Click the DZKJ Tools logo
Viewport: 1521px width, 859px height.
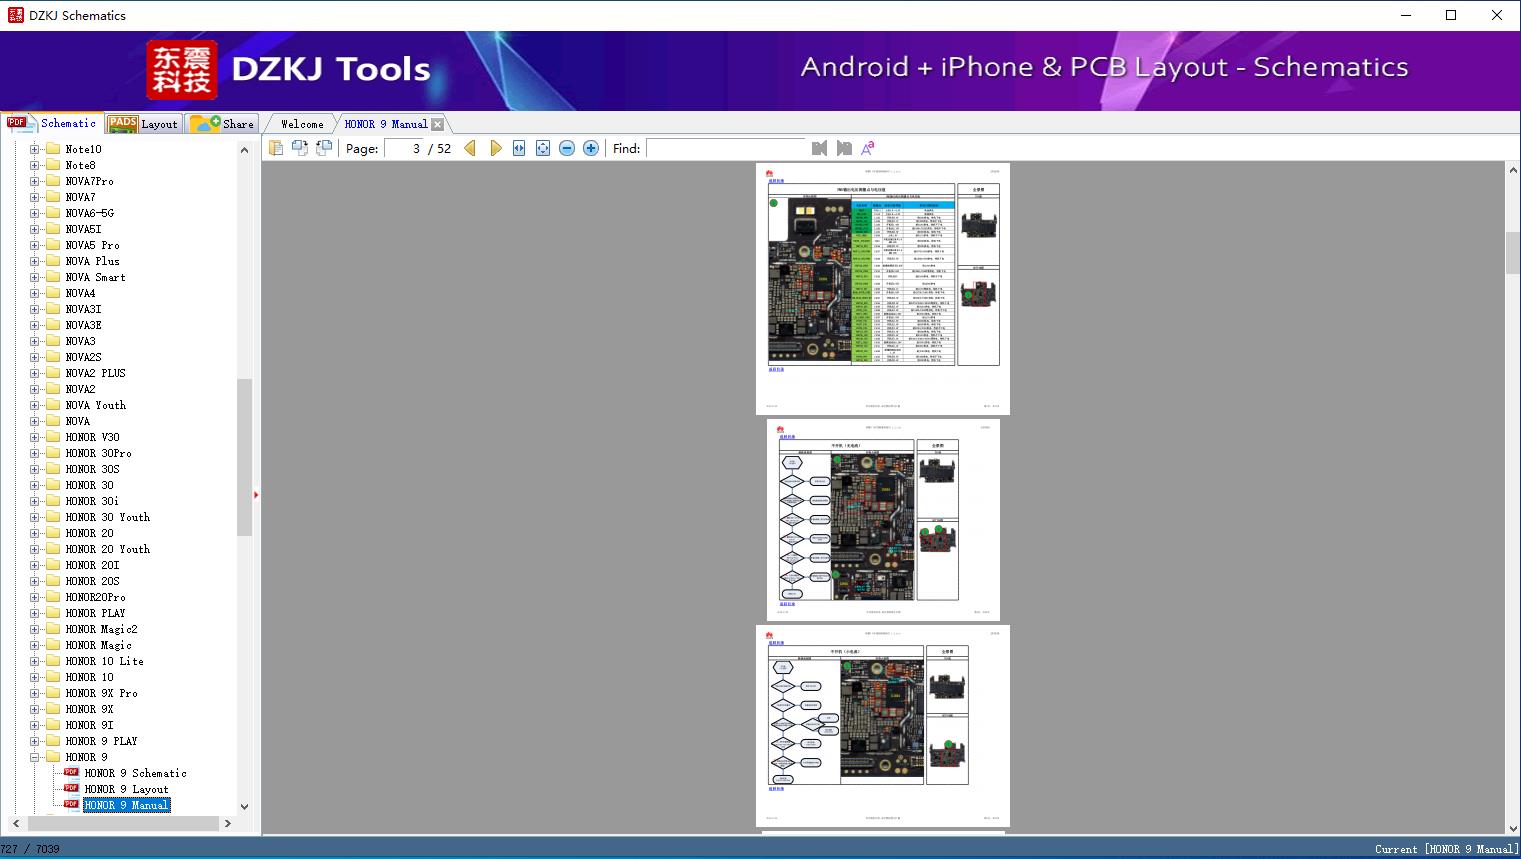tap(182, 69)
